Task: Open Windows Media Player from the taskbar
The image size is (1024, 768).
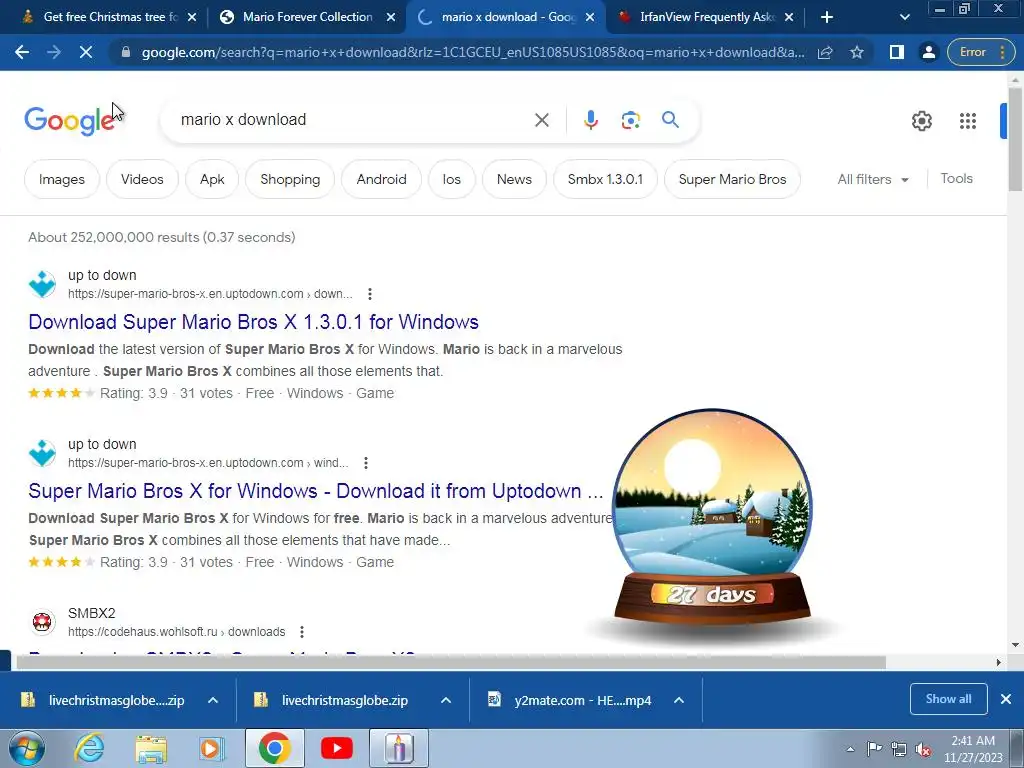Action: pos(212,748)
